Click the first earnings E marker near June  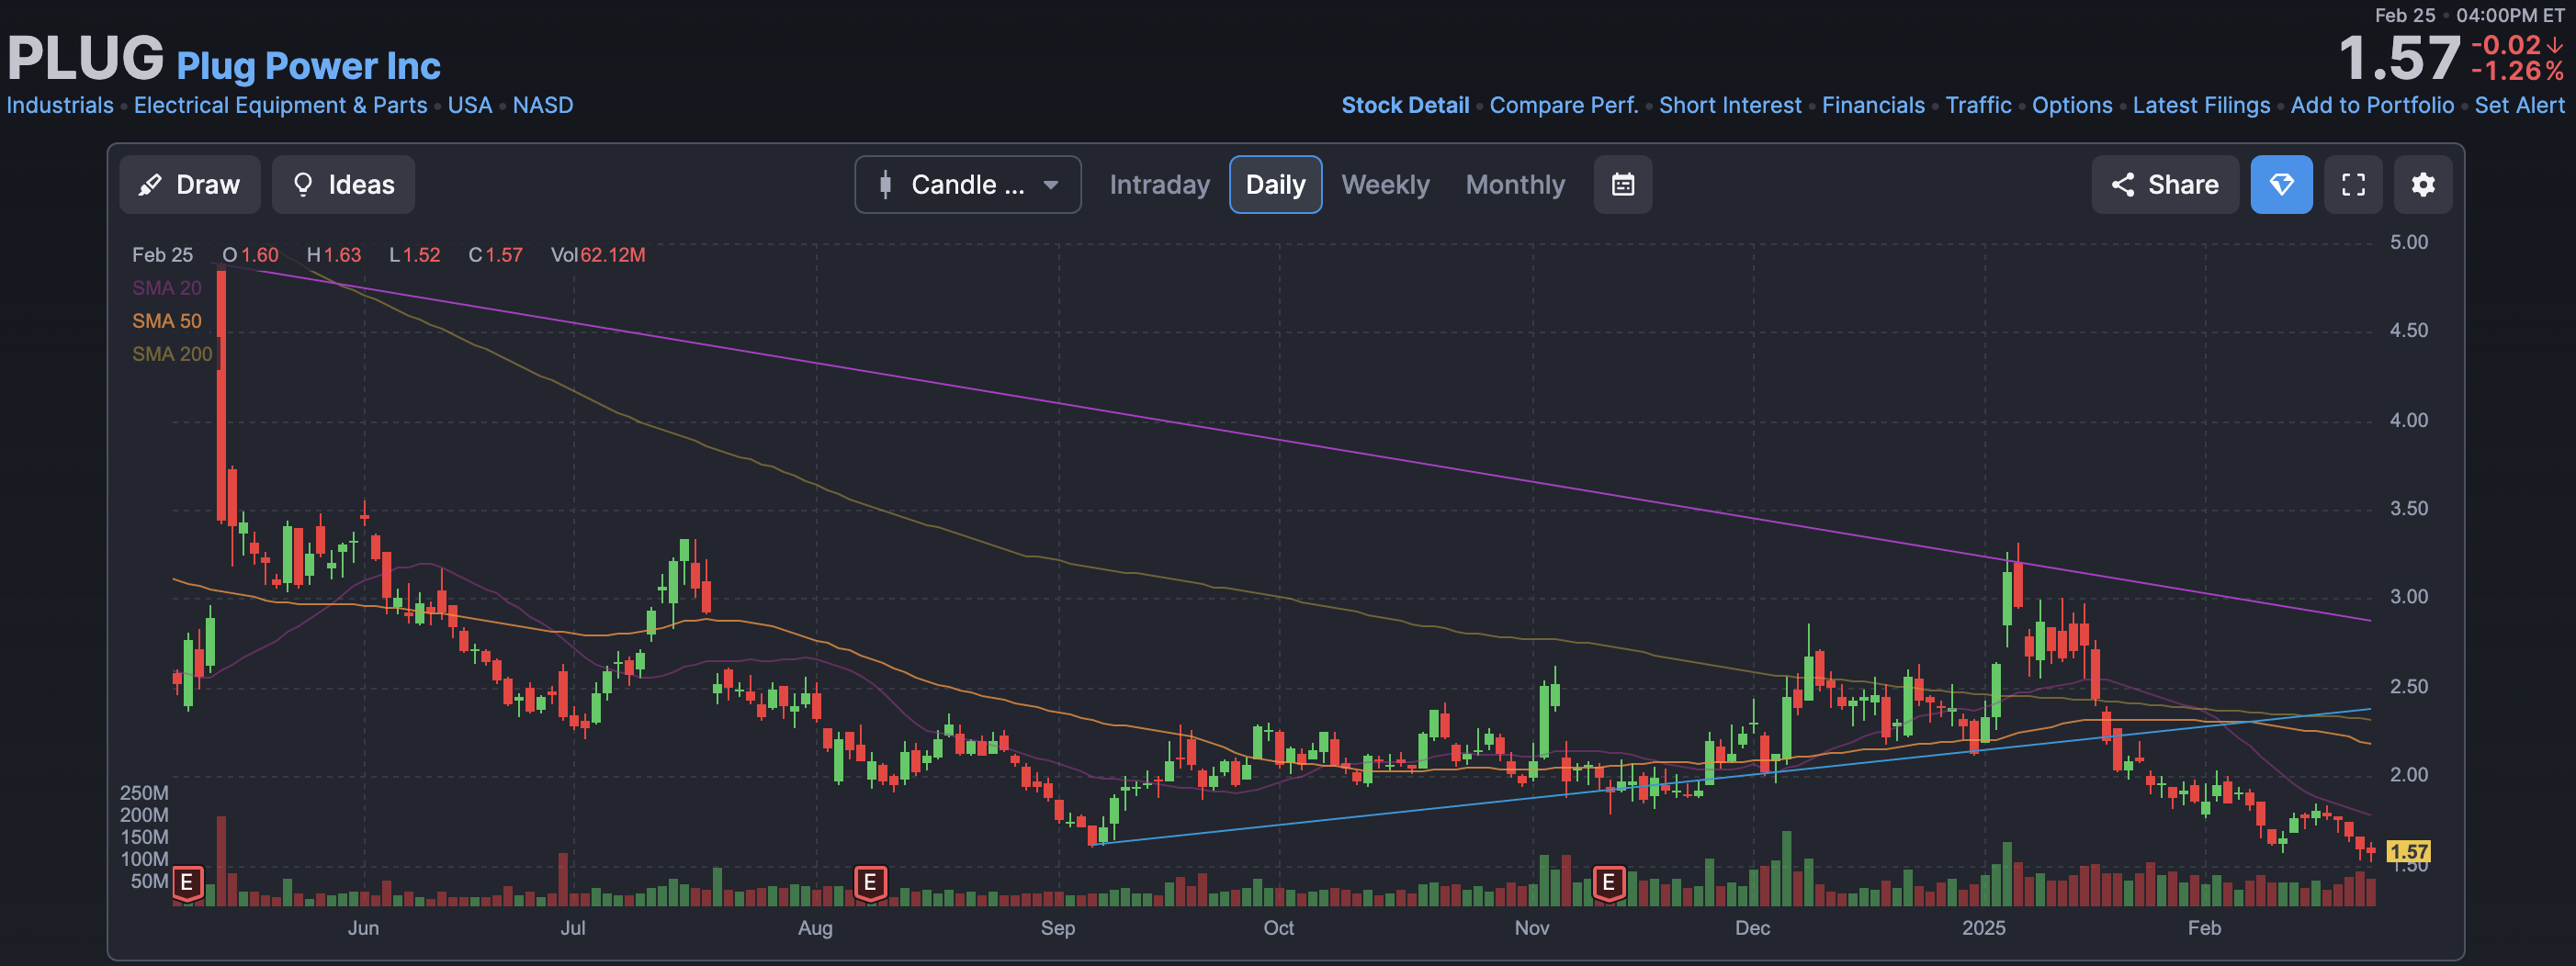point(187,883)
